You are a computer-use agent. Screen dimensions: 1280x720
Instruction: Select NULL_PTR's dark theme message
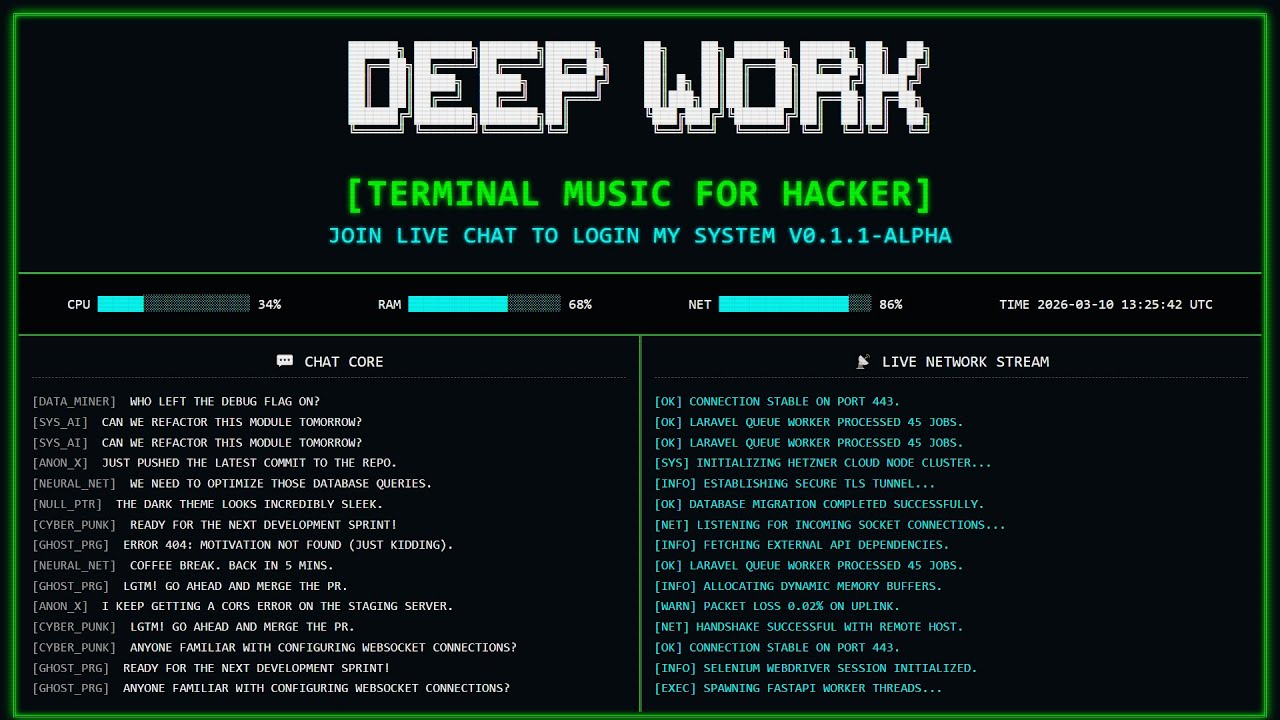tap(208, 504)
